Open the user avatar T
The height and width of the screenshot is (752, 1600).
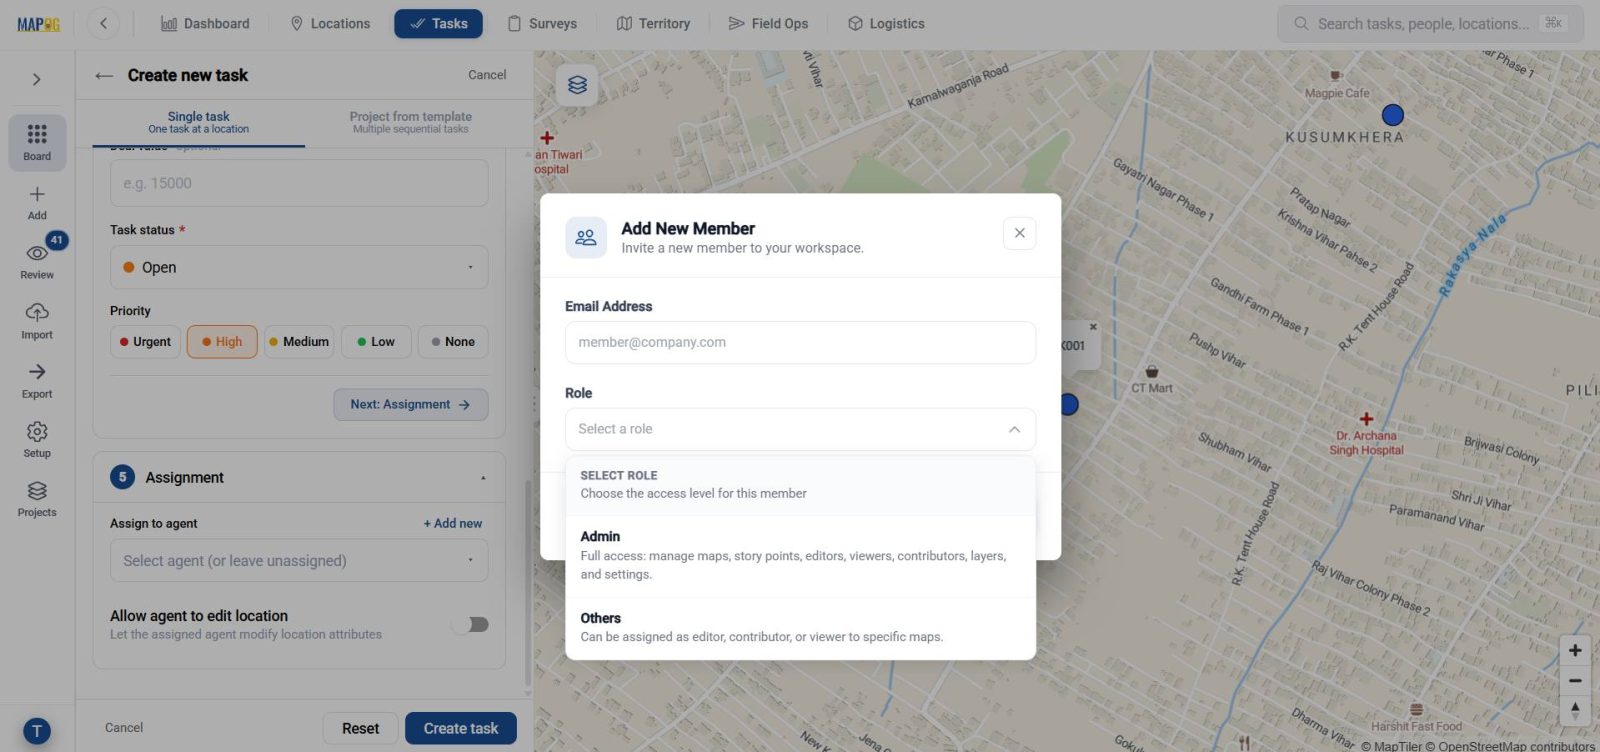tap(37, 731)
